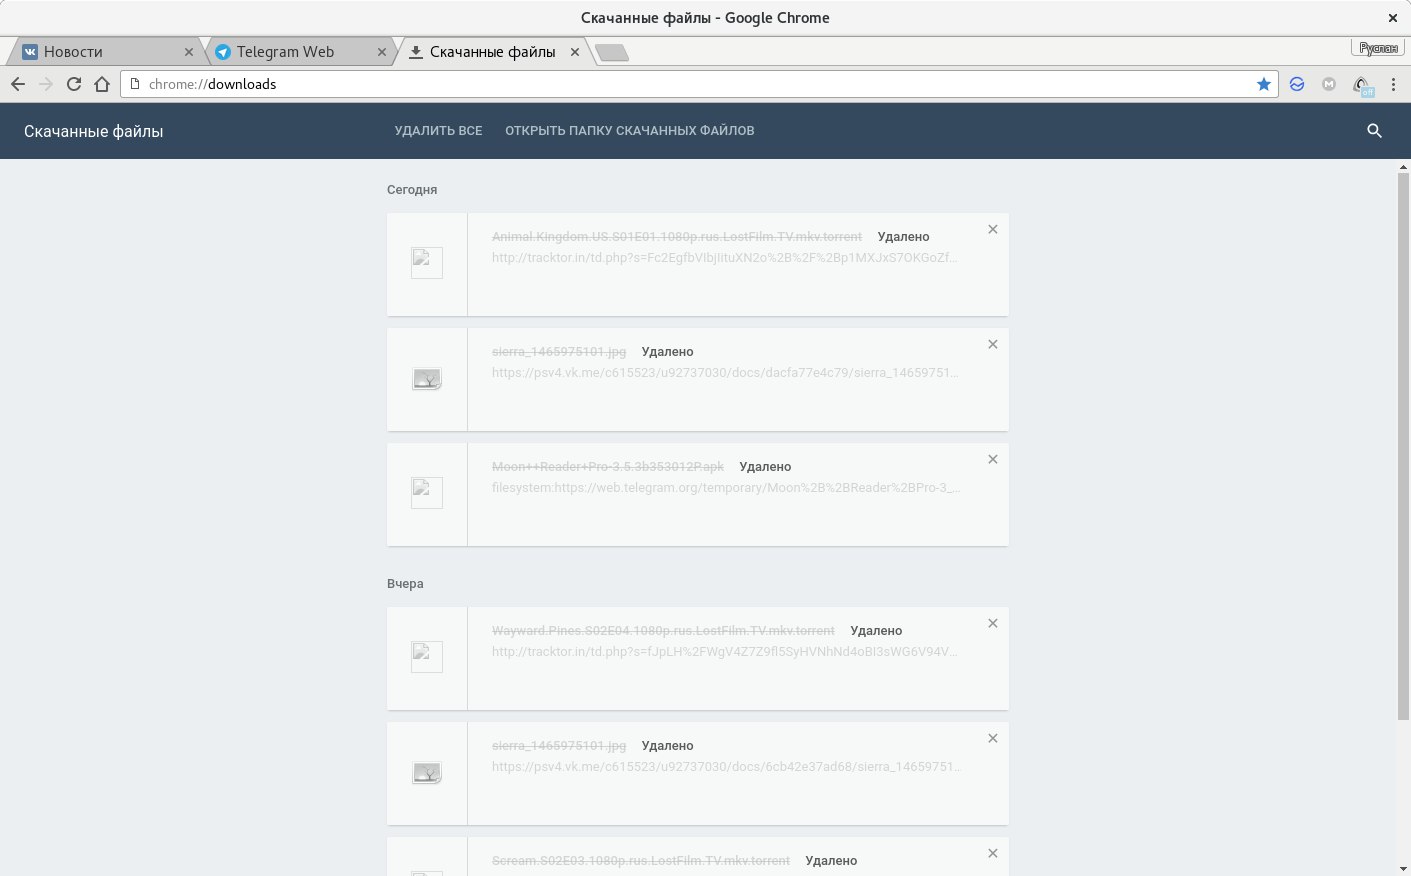Image resolution: width=1411 pixels, height=876 pixels.
Task: Open the web.telegram.org filesystem link
Action: [x=726, y=488]
